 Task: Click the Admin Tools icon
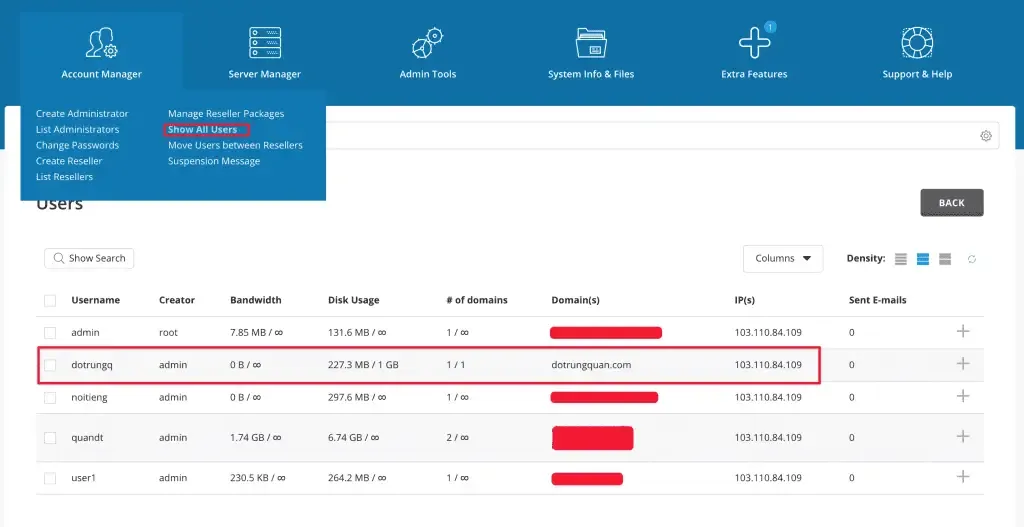coord(428,44)
